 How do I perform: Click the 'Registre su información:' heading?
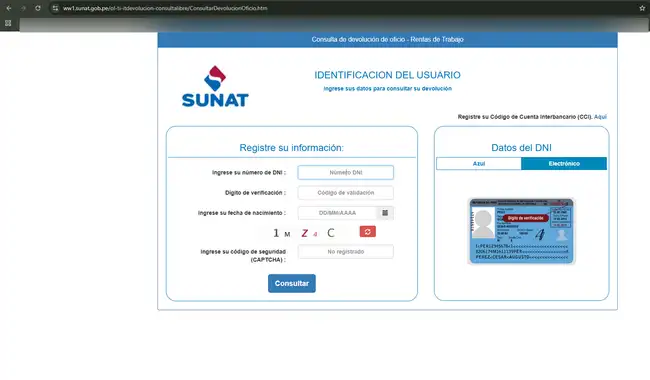(291, 148)
